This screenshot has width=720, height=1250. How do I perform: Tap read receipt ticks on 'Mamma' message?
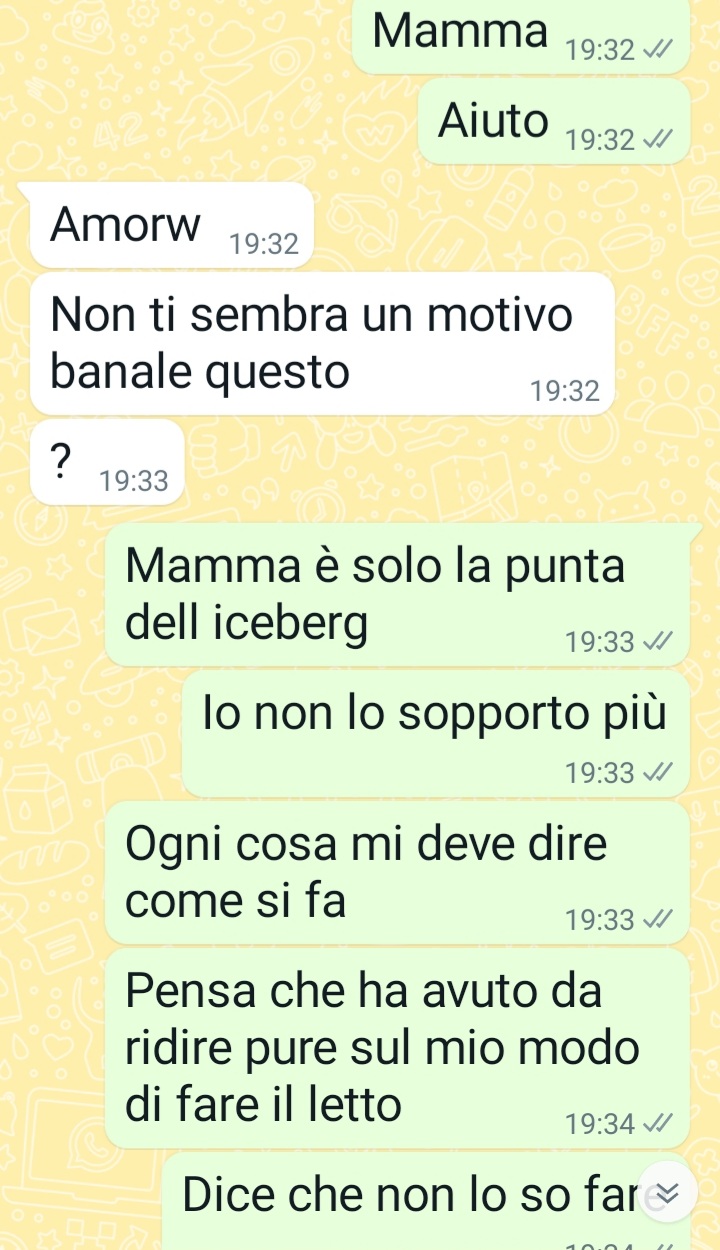pos(653,50)
